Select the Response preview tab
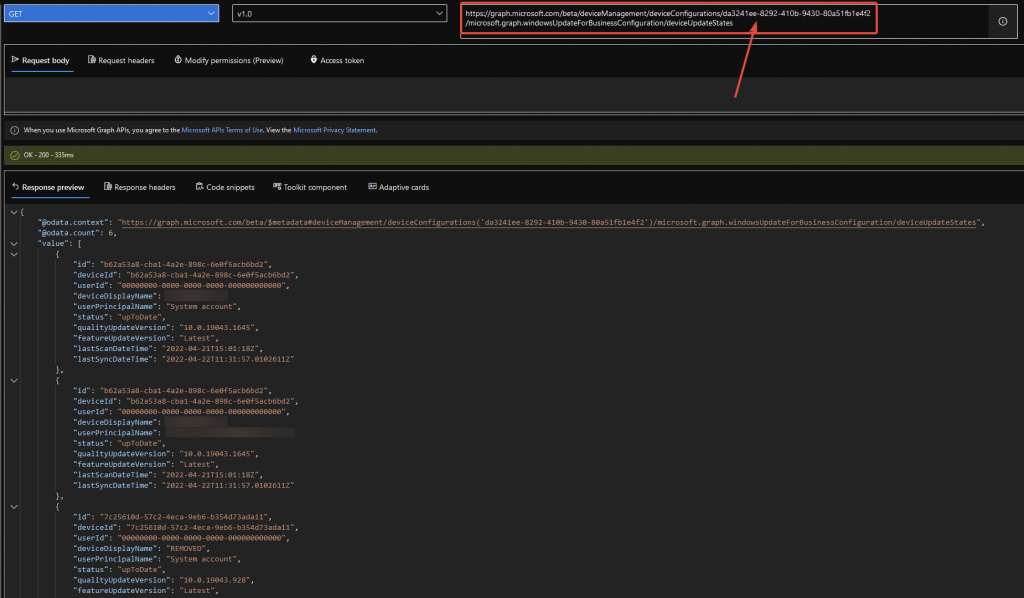1024x598 pixels. tap(48, 187)
